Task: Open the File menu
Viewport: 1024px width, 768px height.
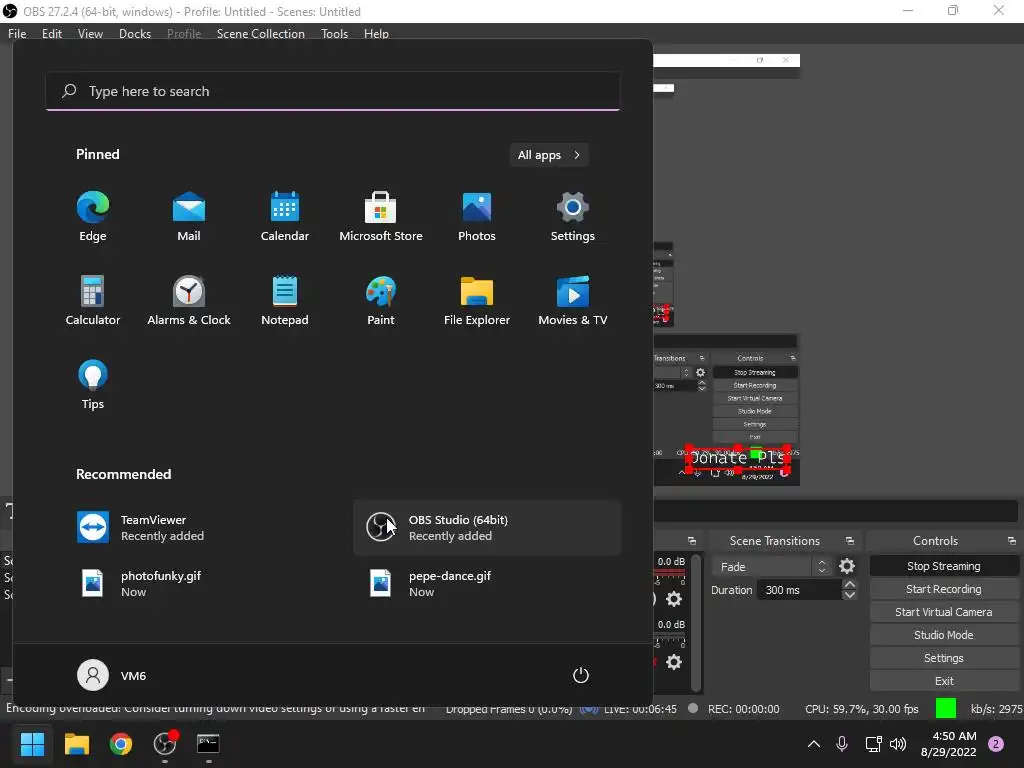Action: (x=17, y=33)
